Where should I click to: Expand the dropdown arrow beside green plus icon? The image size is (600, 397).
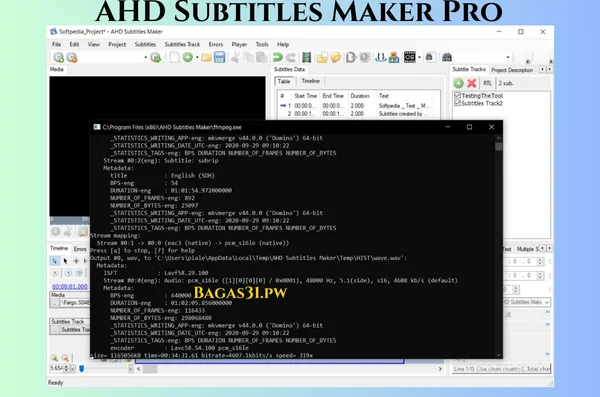tap(197, 57)
